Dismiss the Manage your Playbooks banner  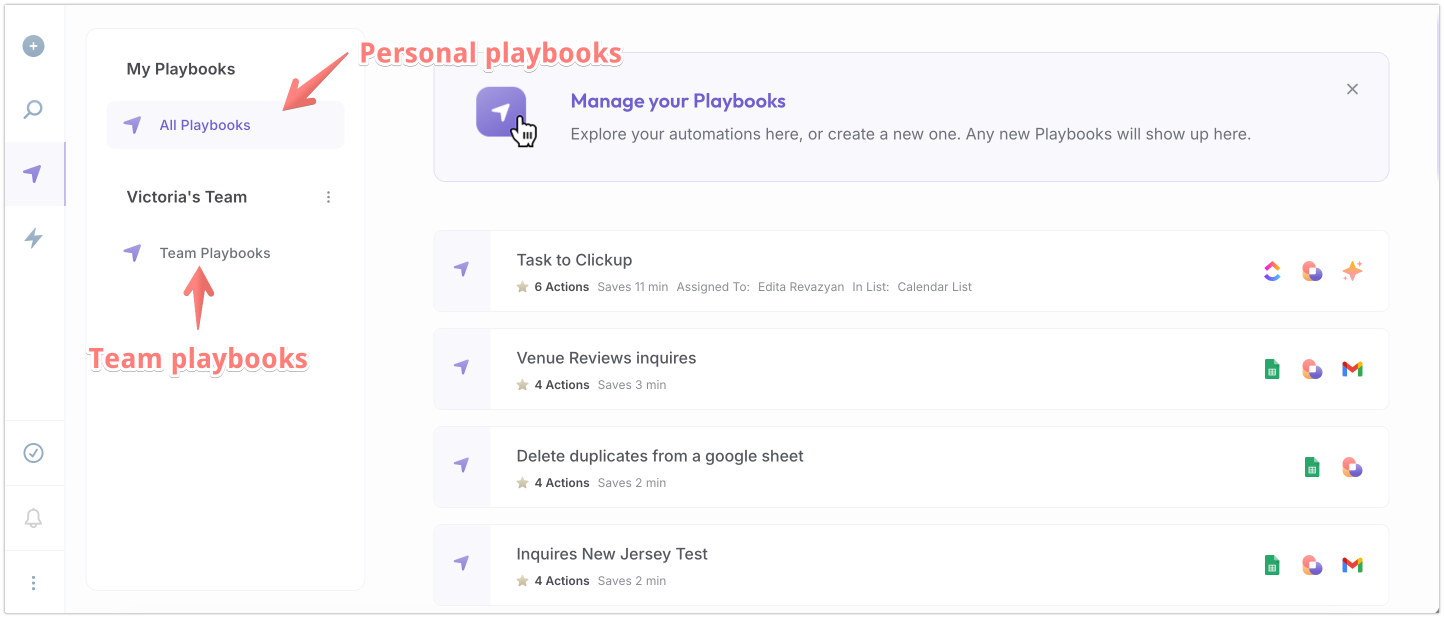click(x=1352, y=89)
